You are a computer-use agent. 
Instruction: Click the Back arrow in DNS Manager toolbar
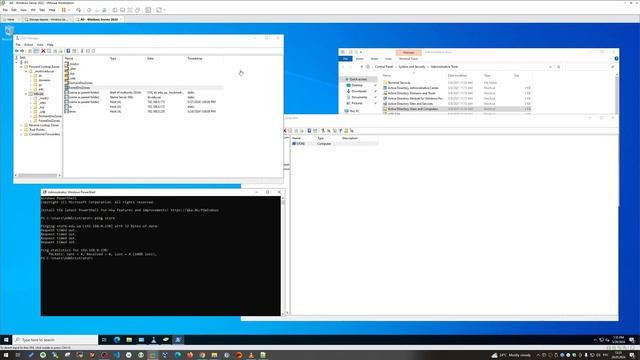(x=17, y=51)
